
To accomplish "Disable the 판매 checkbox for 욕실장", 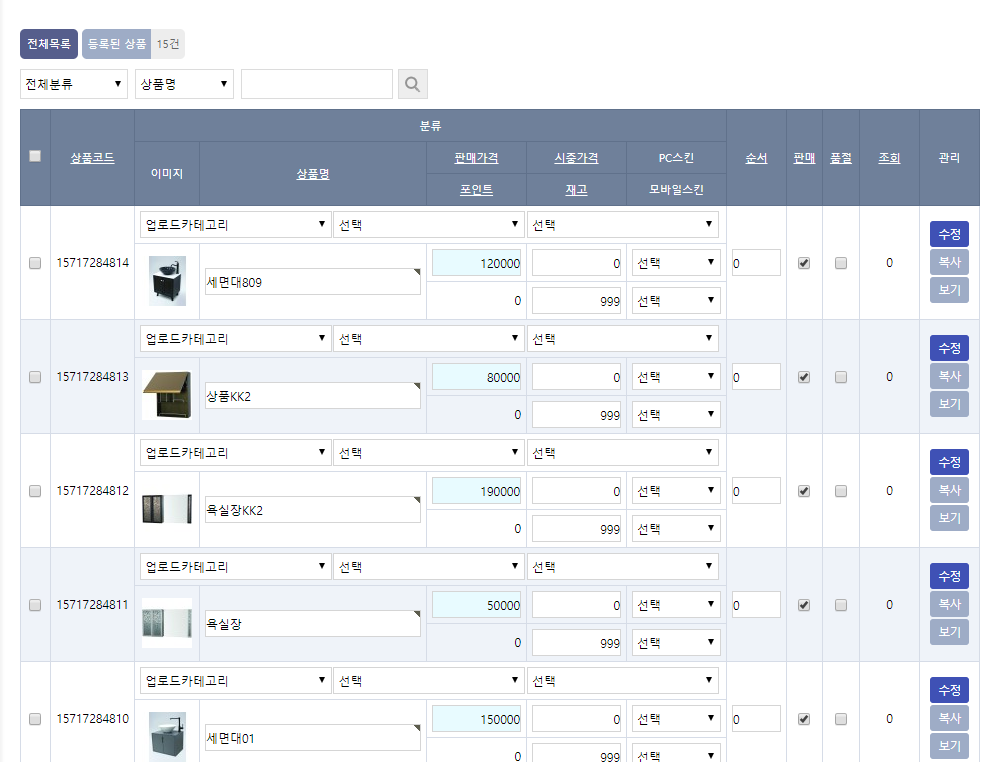I will point(803,605).
